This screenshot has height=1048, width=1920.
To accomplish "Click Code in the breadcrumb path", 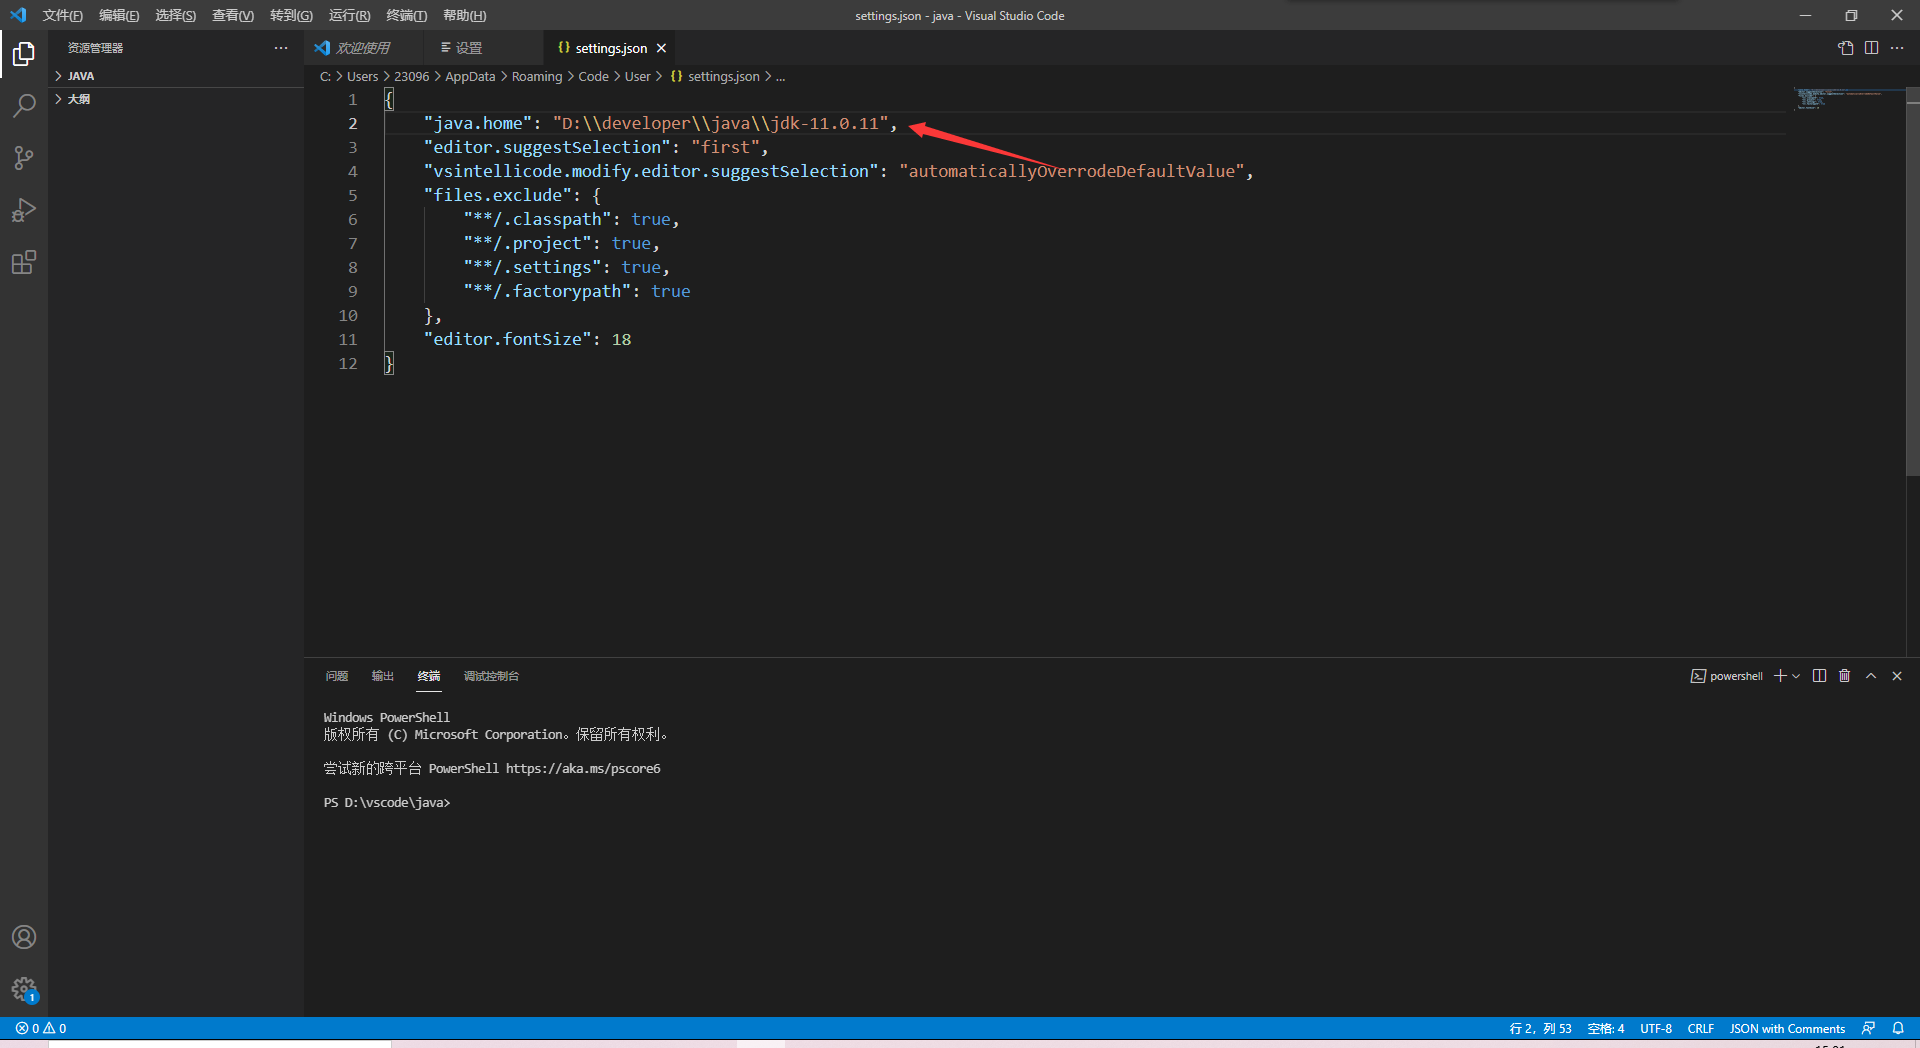I will 593,77.
